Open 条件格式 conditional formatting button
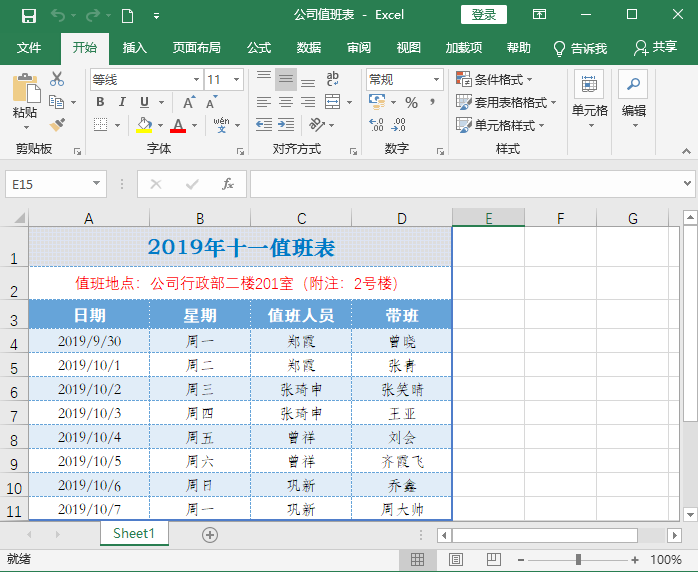Image resolution: width=698 pixels, height=572 pixels. pyautogui.click(x=494, y=79)
